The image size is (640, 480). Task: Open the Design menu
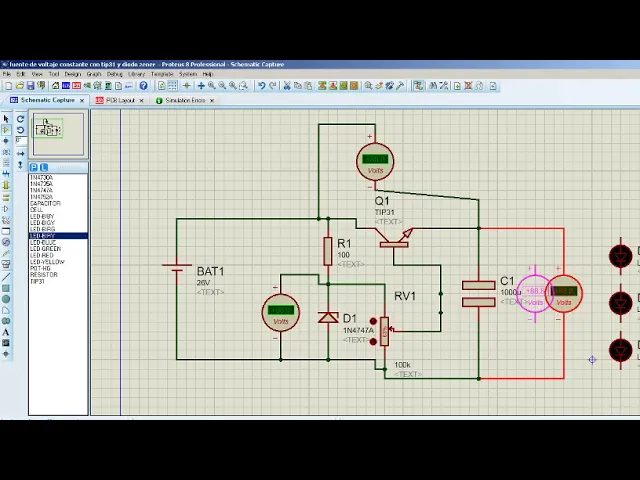[73, 74]
